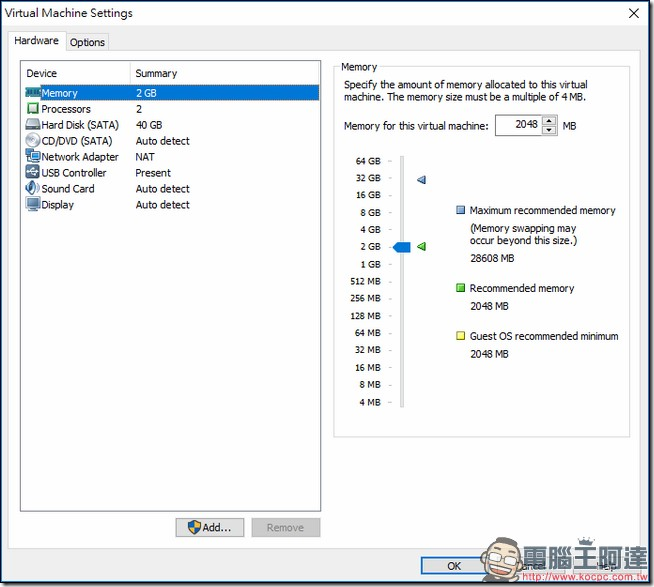Viewport: 654px width, 587px height.
Task: Click the '1 GB' scale label
Action: click(x=370, y=265)
